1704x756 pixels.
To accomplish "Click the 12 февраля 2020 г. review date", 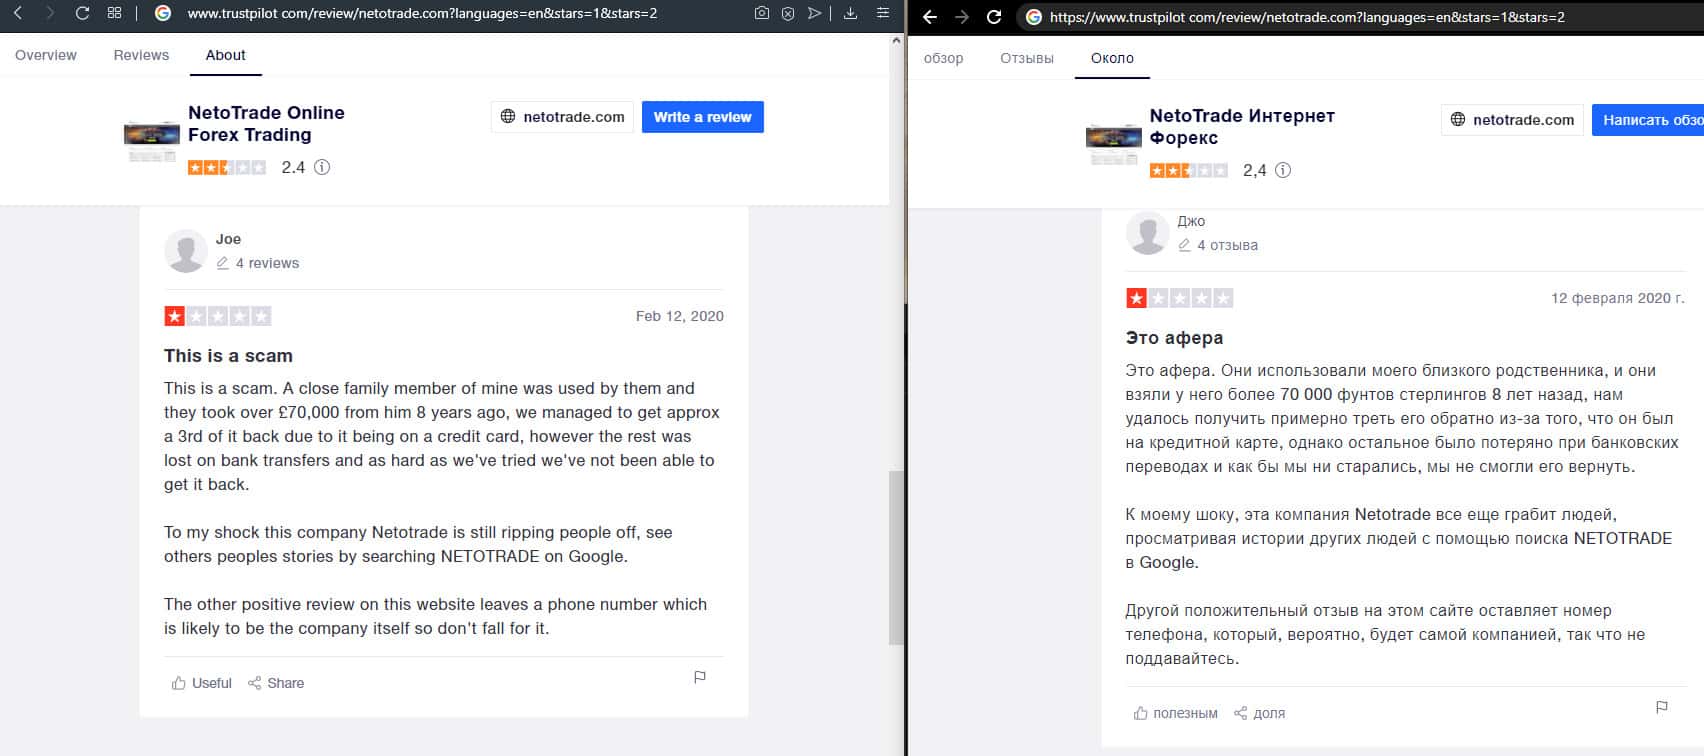I will pyautogui.click(x=1618, y=298).
